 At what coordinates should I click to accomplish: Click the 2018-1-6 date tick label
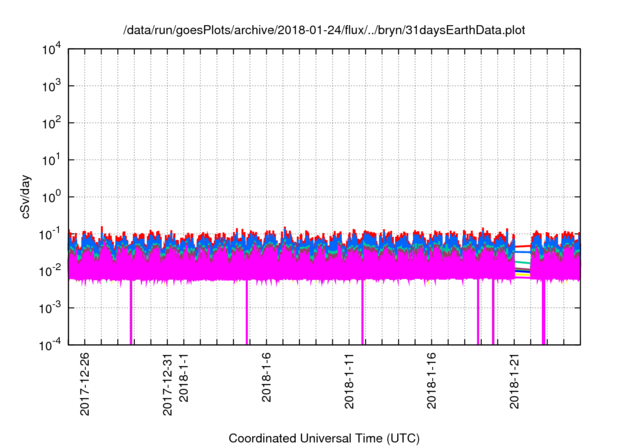267,377
